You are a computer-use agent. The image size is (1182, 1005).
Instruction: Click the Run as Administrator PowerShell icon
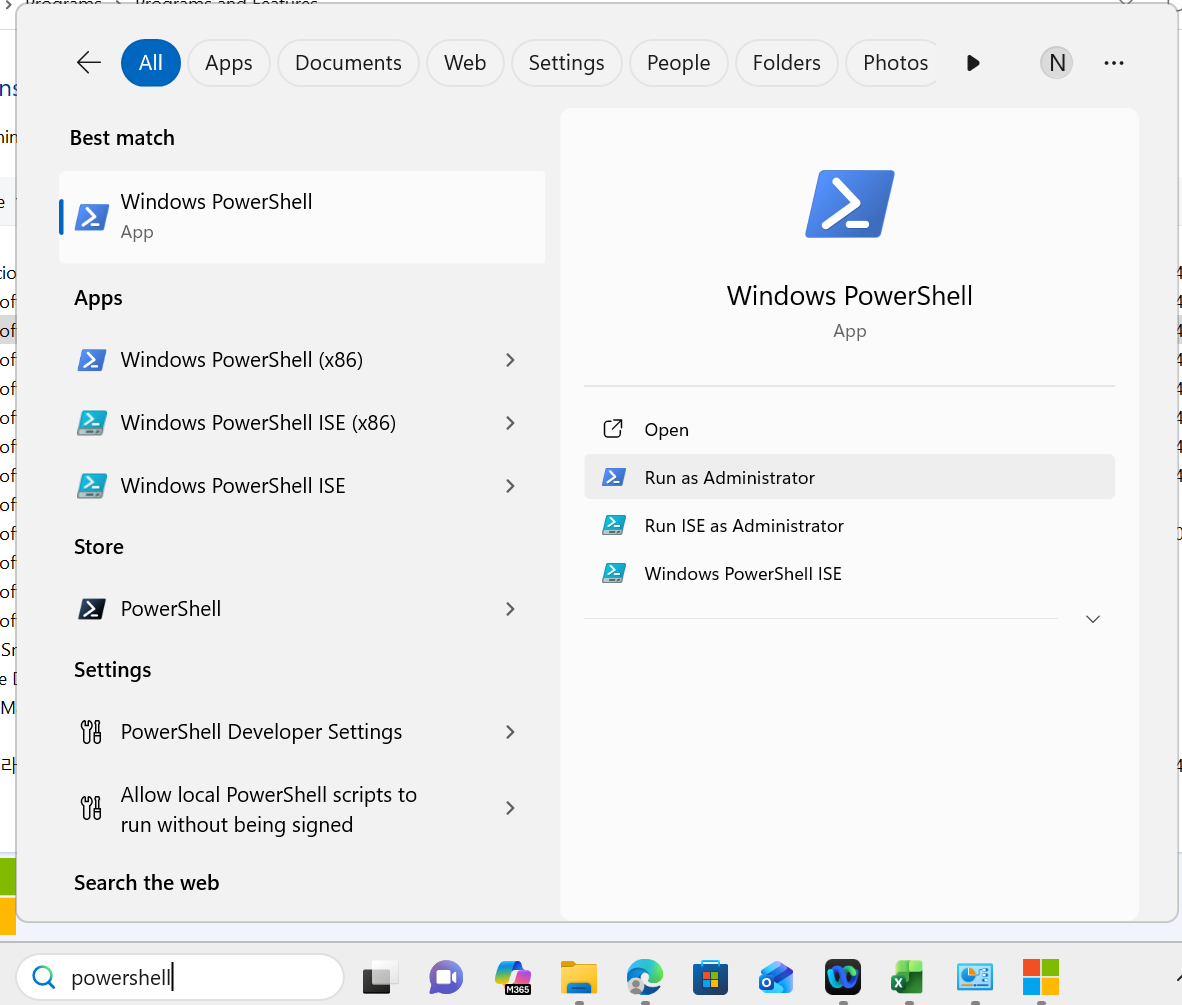[613, 477]
